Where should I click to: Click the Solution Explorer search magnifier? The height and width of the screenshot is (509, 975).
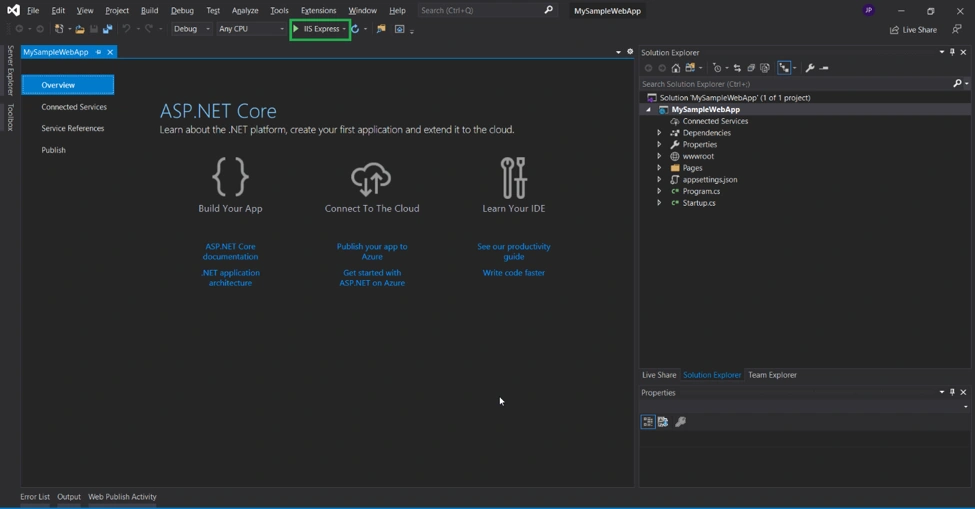pyautogui.click(x=957, y=83)
